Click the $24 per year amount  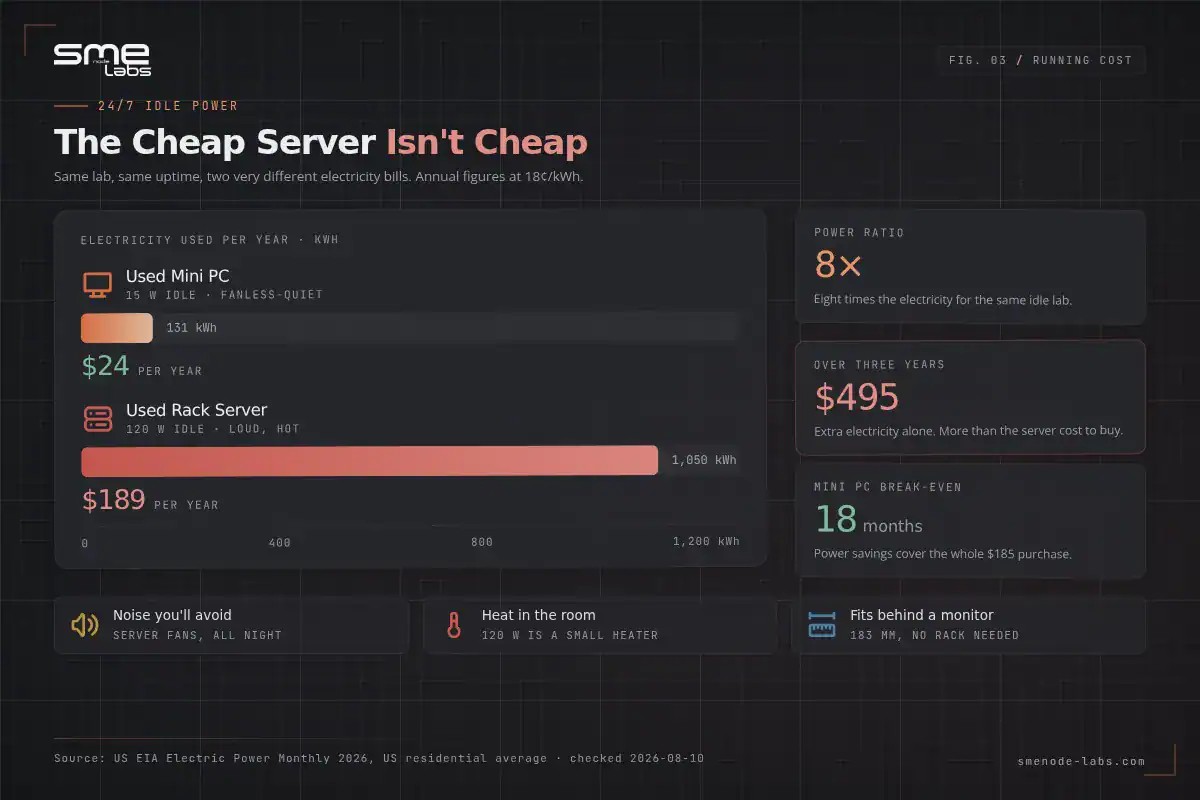(106, 366)
